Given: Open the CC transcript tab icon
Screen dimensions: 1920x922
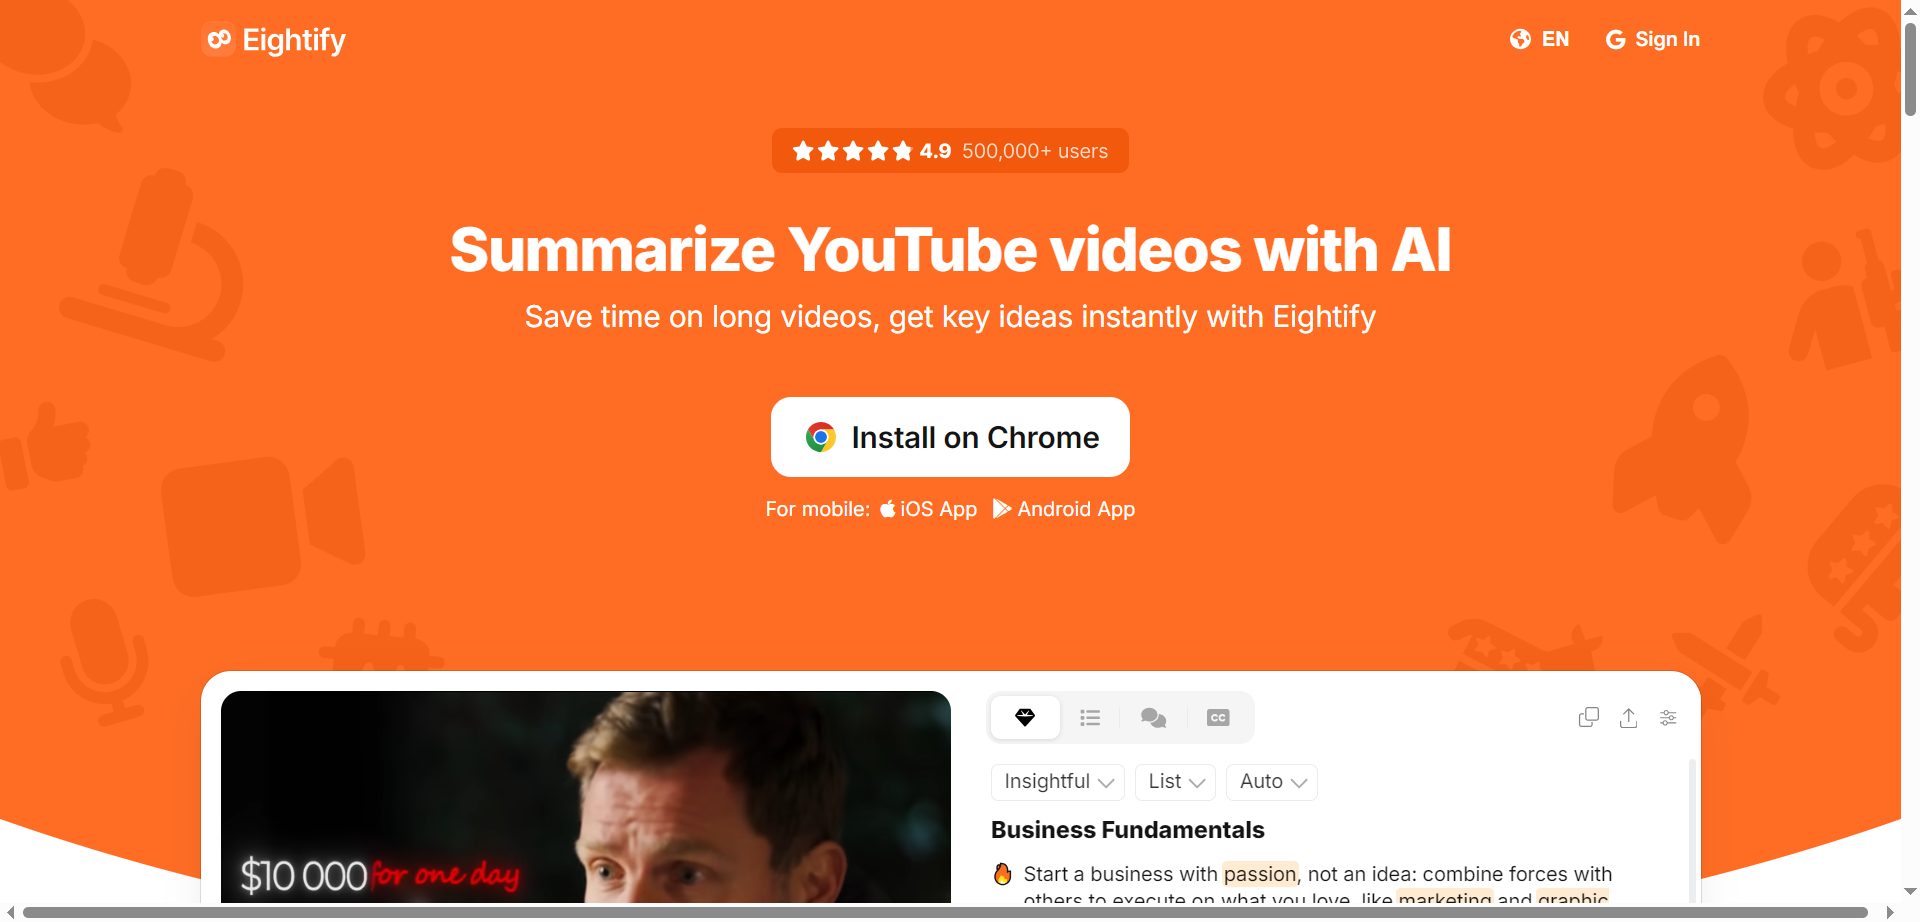Looking at the screenshot, I should (1218, 717).
